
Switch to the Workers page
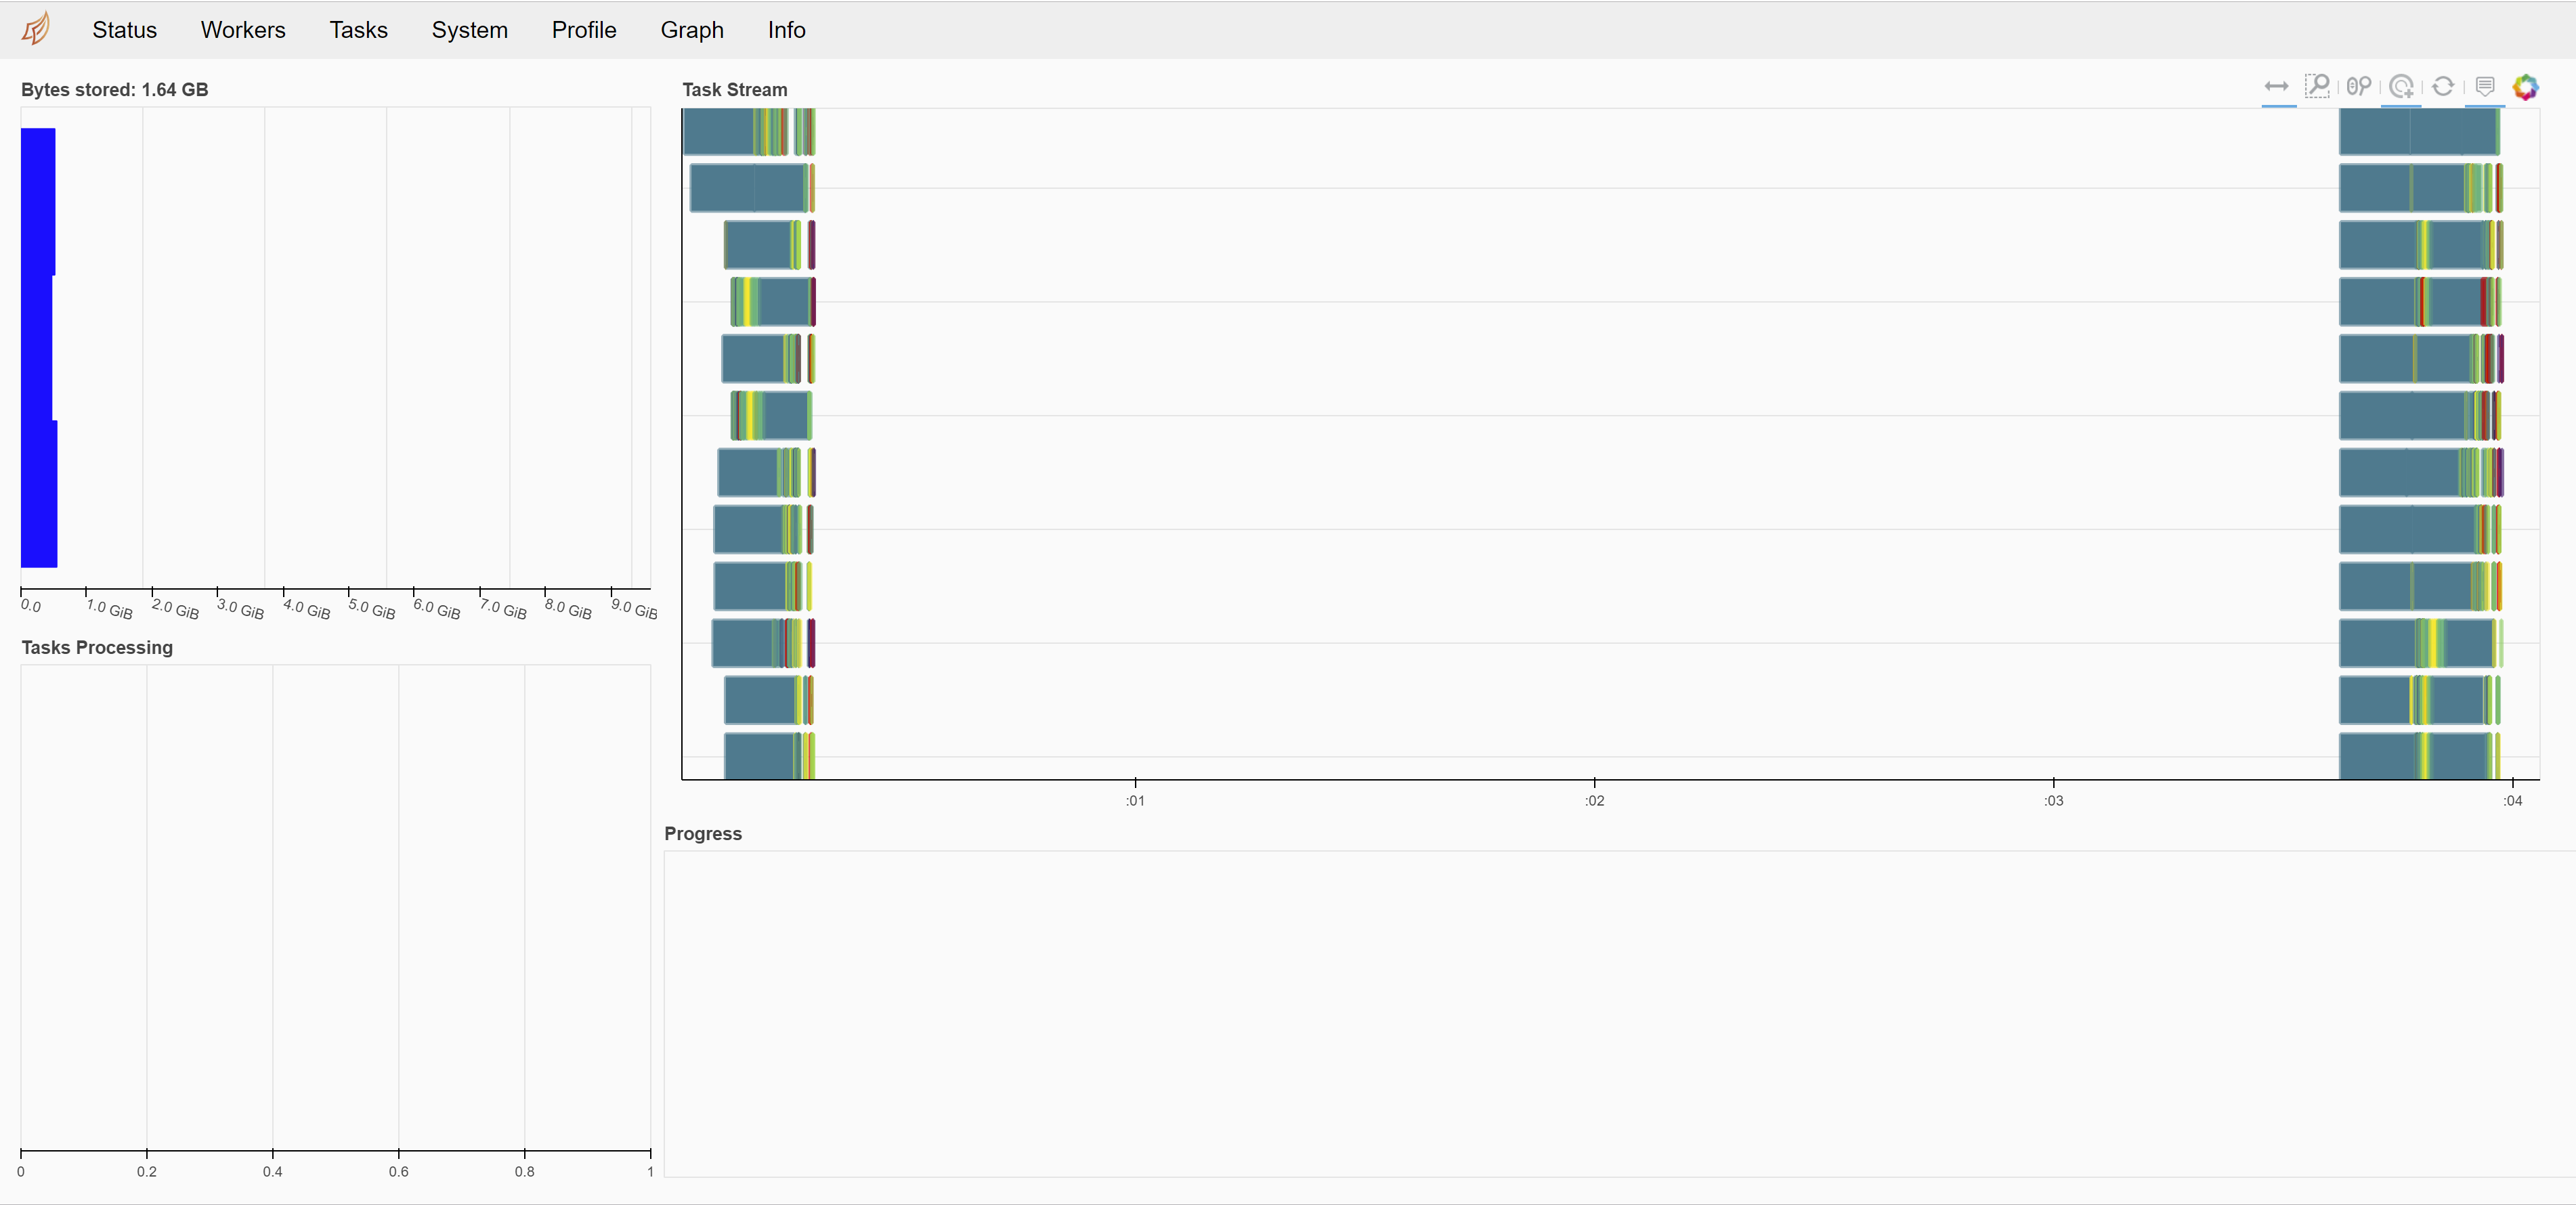click(243, 30)
